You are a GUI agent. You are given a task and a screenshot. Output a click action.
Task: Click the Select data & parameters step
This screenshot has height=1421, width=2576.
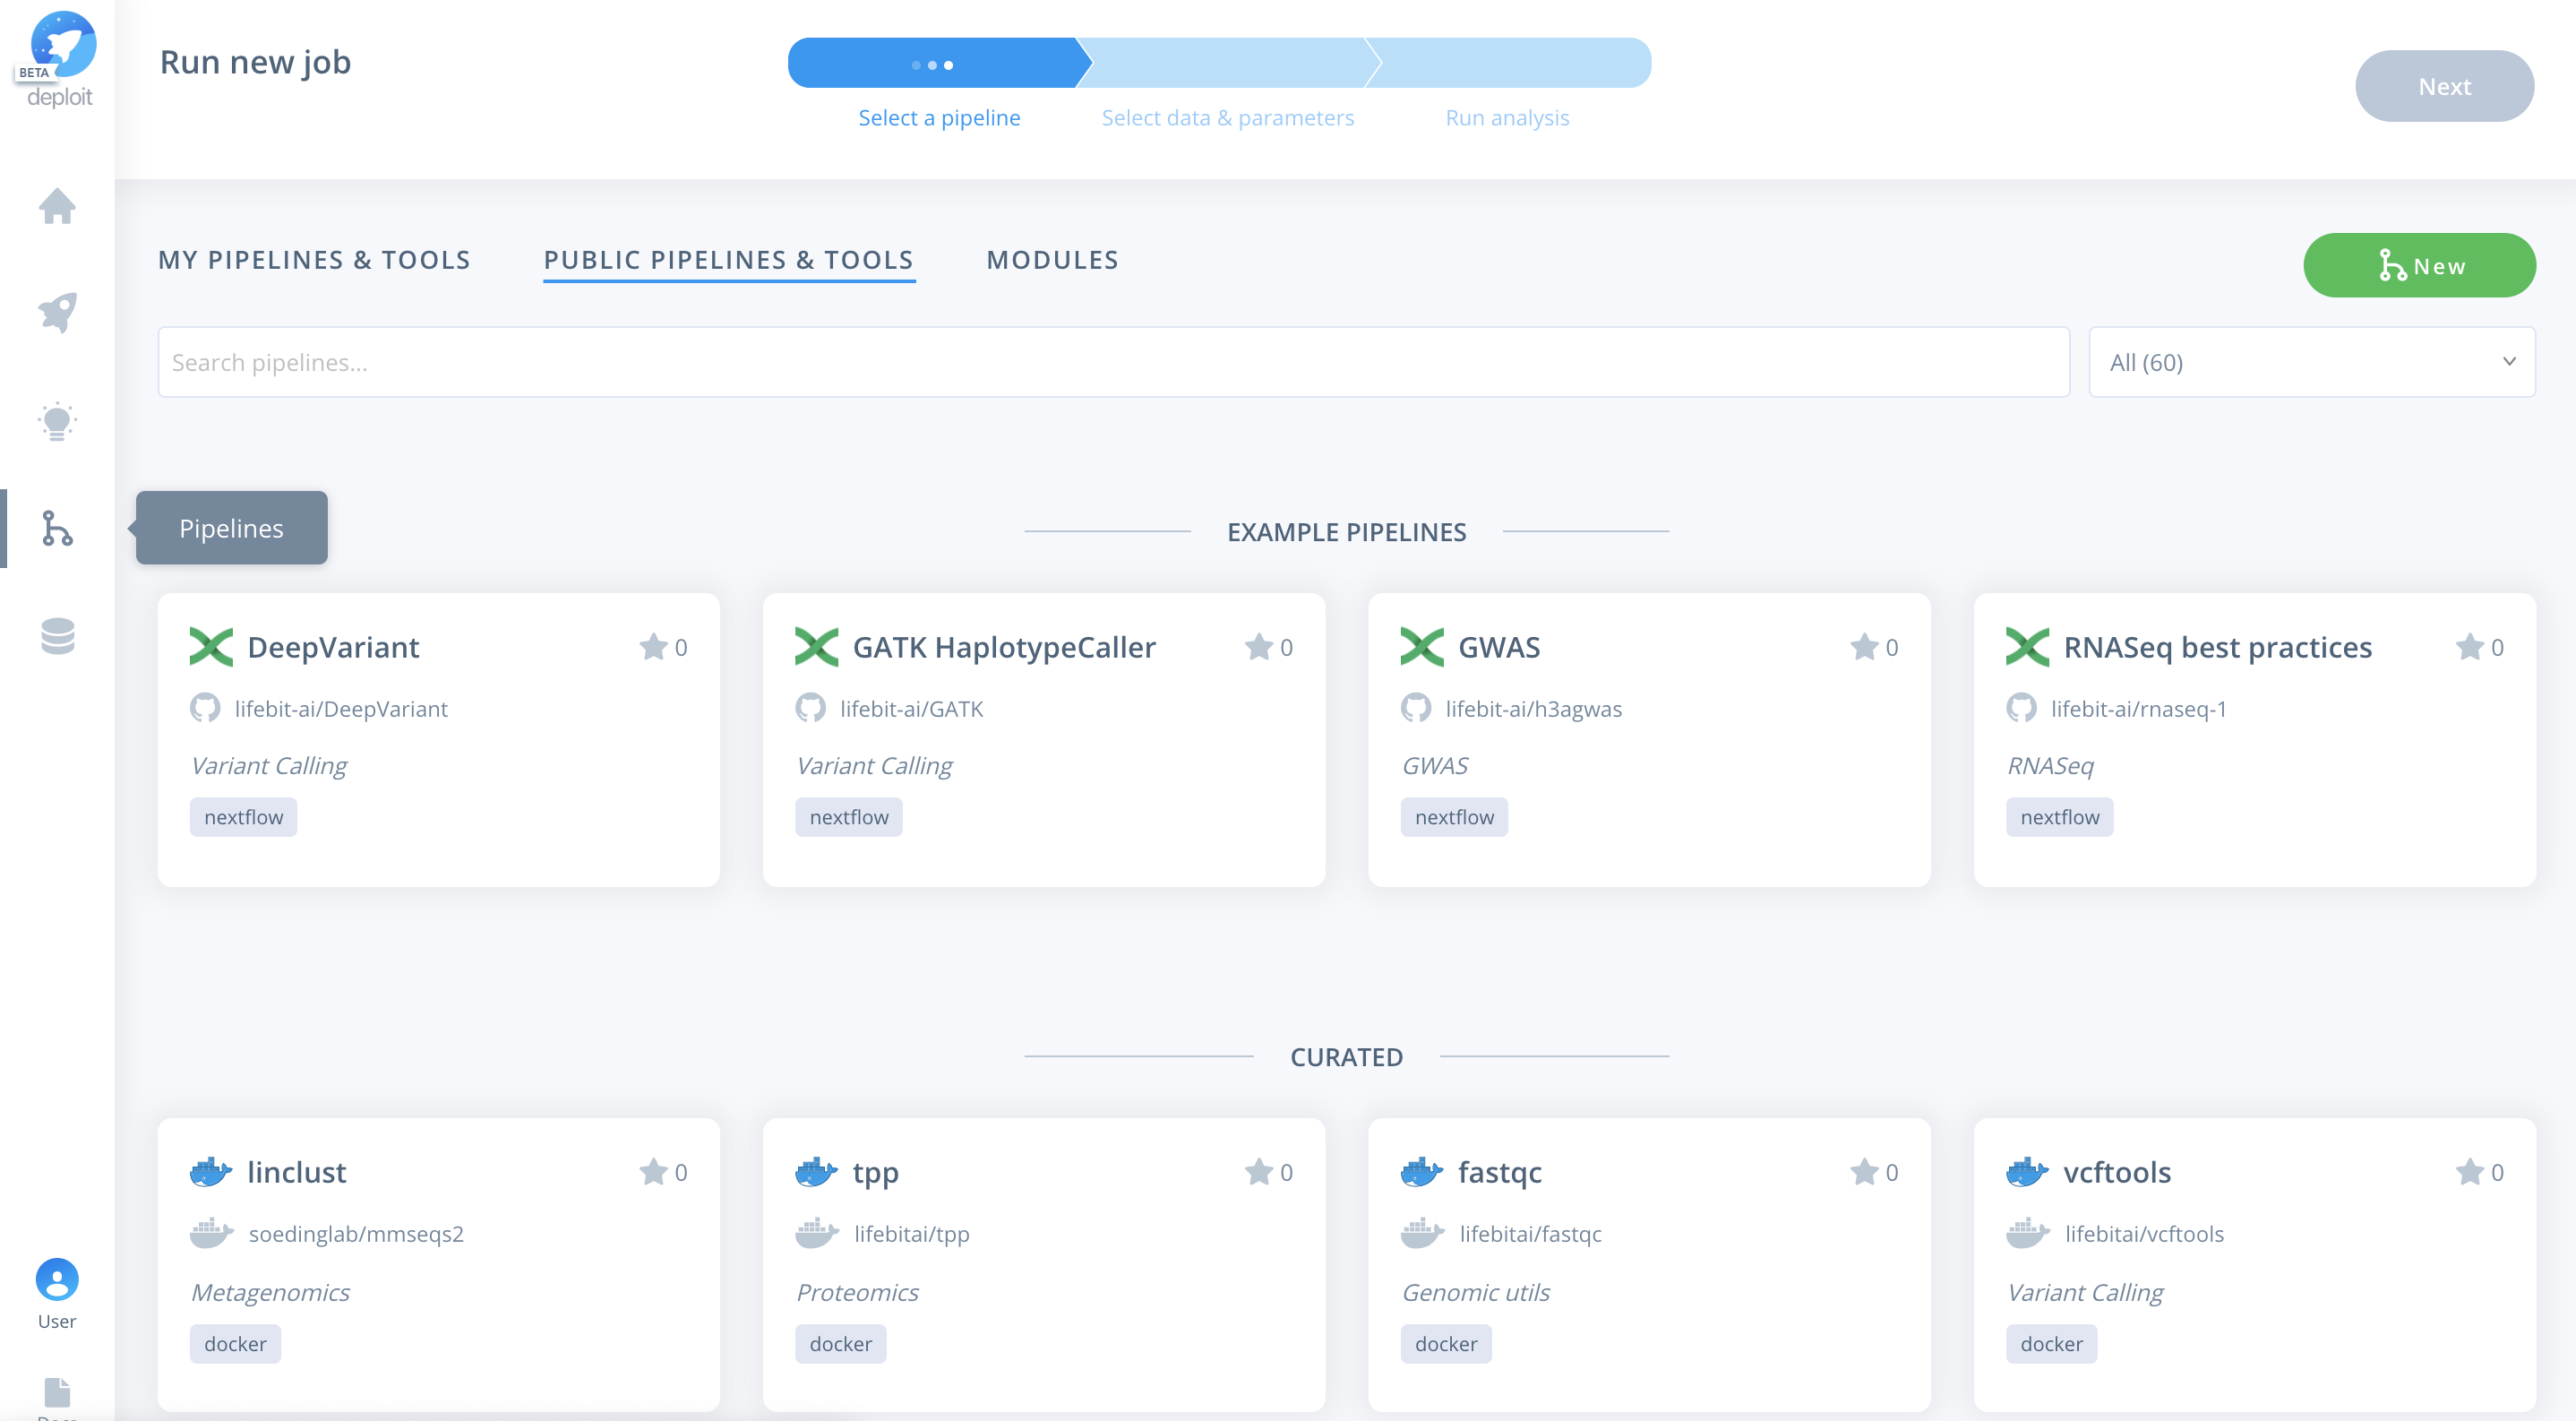(1227, 118)
